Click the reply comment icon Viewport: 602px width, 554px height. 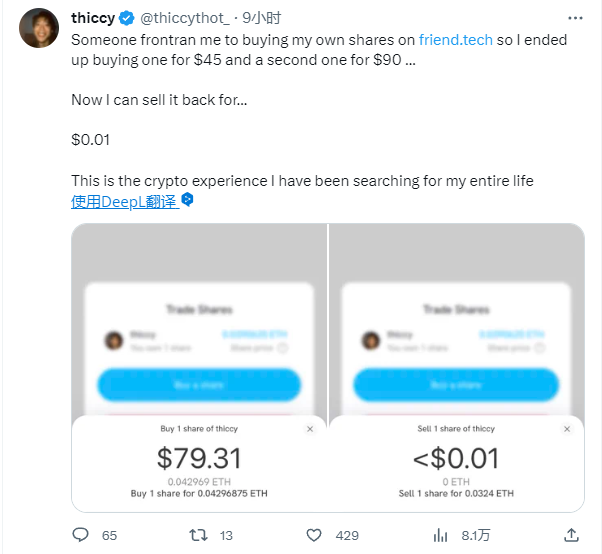(x=81, y=535)
